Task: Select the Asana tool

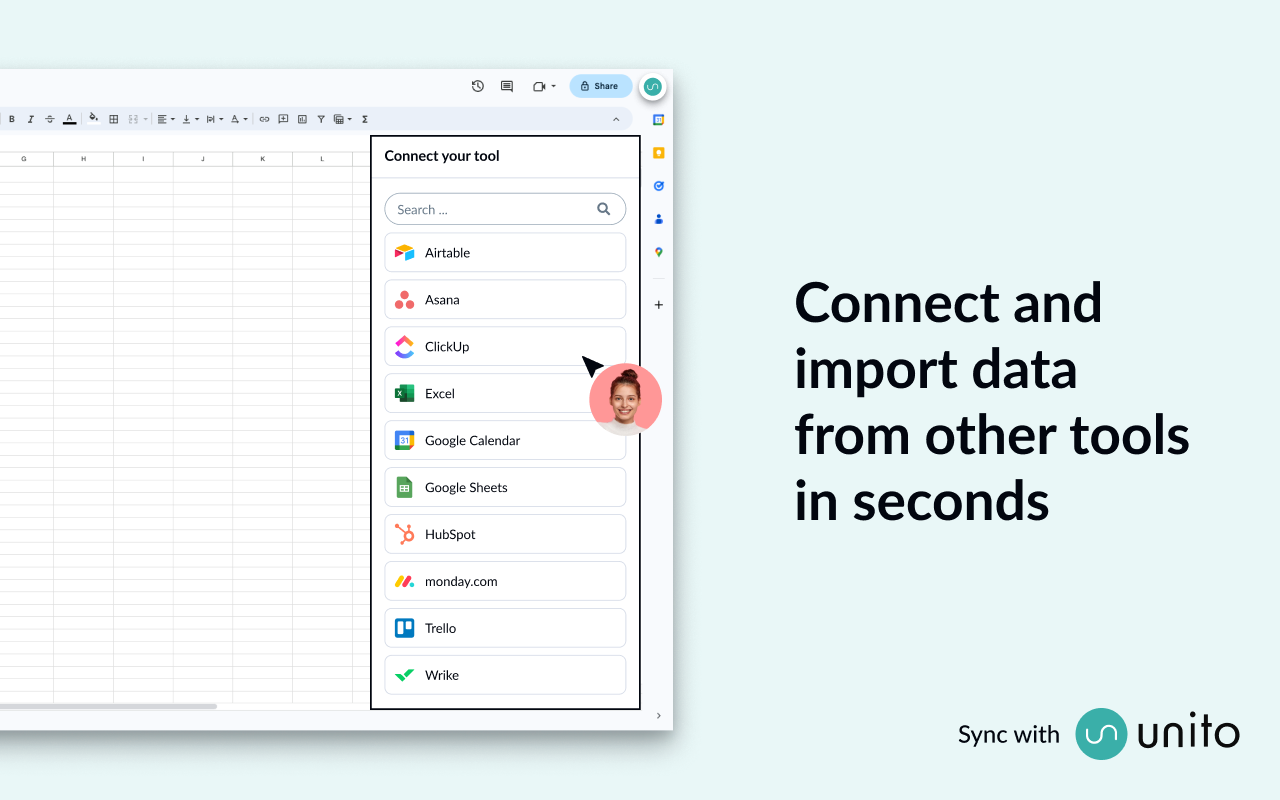Action: [x=505, y=300]
